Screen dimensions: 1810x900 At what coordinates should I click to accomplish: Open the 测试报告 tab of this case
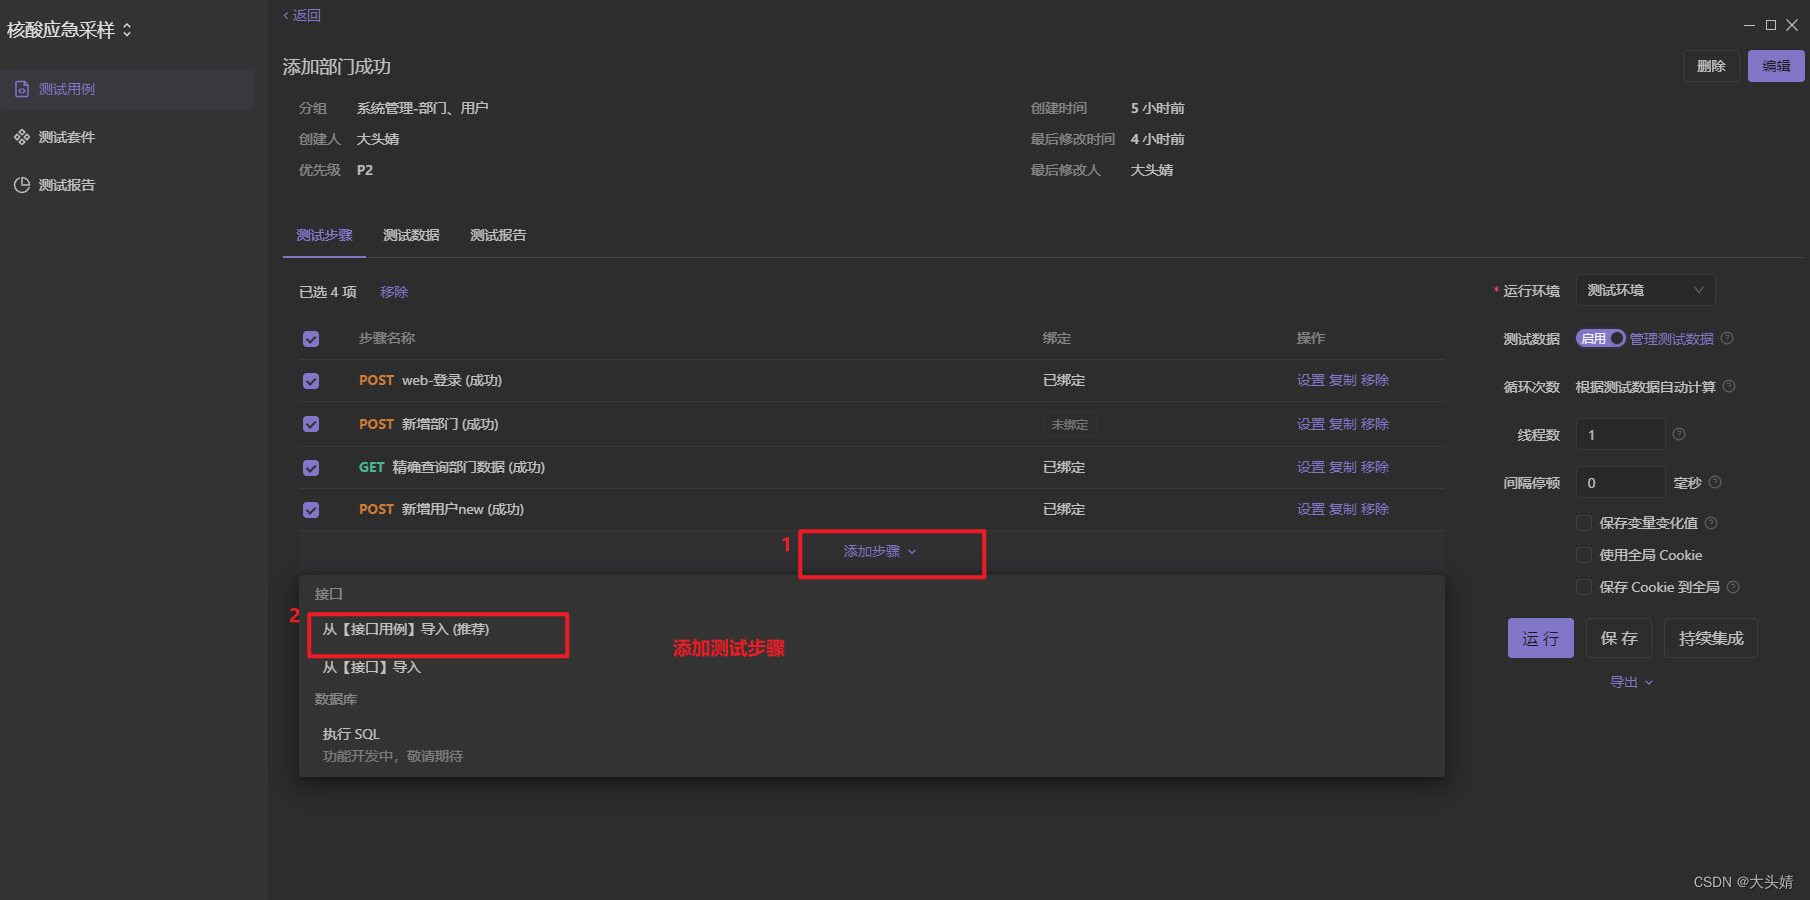[498, 235]
